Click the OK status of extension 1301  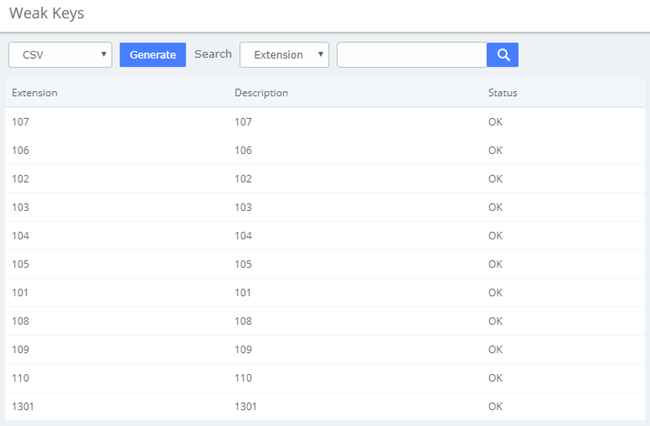(x=495, y=407)
